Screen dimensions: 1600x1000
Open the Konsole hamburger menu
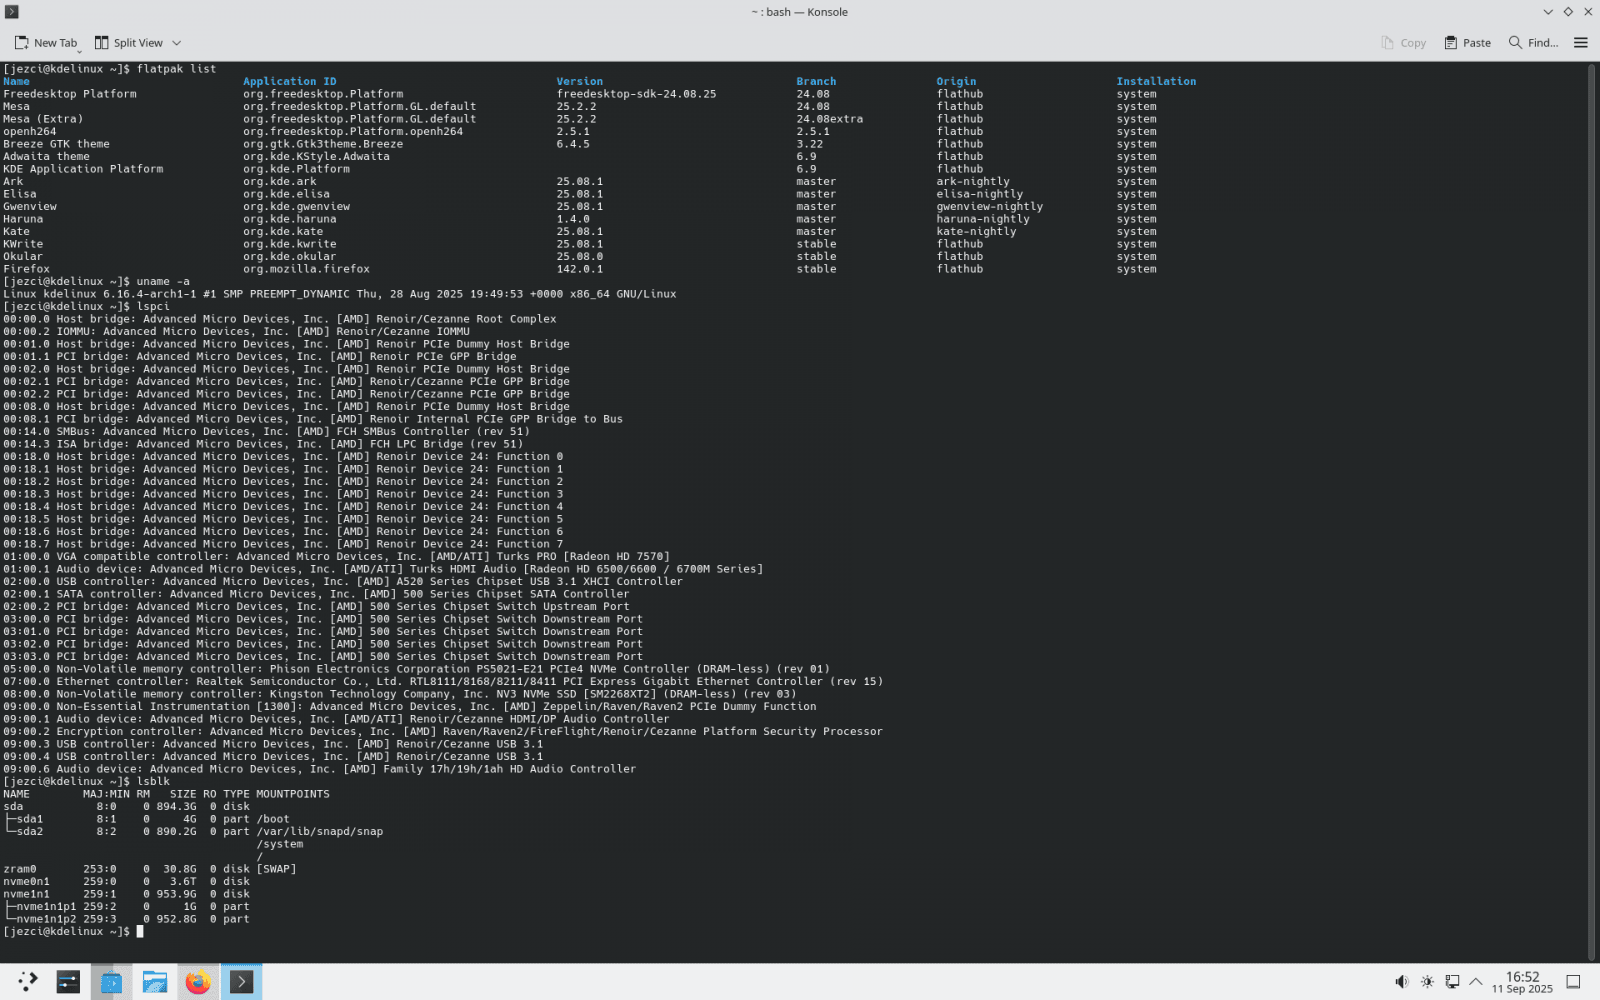tap(1581, 43)
